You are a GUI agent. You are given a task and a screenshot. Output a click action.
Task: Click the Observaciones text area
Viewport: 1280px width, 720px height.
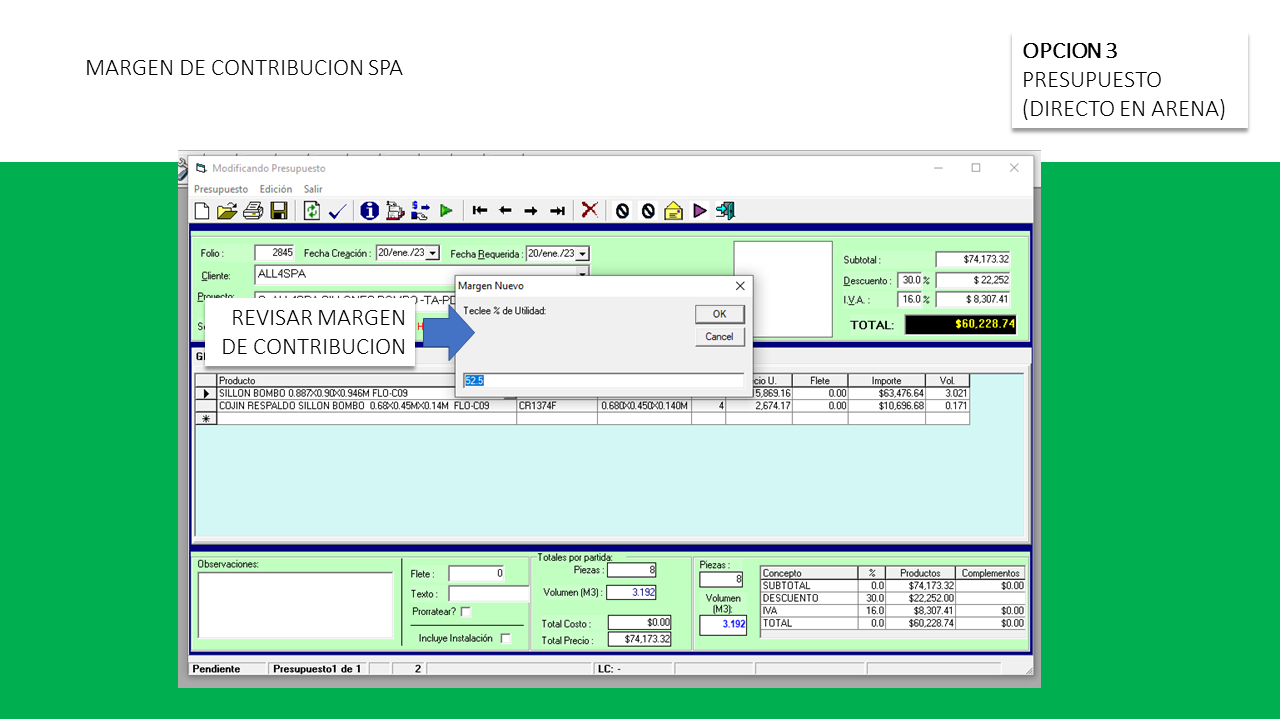click(295, 605)
